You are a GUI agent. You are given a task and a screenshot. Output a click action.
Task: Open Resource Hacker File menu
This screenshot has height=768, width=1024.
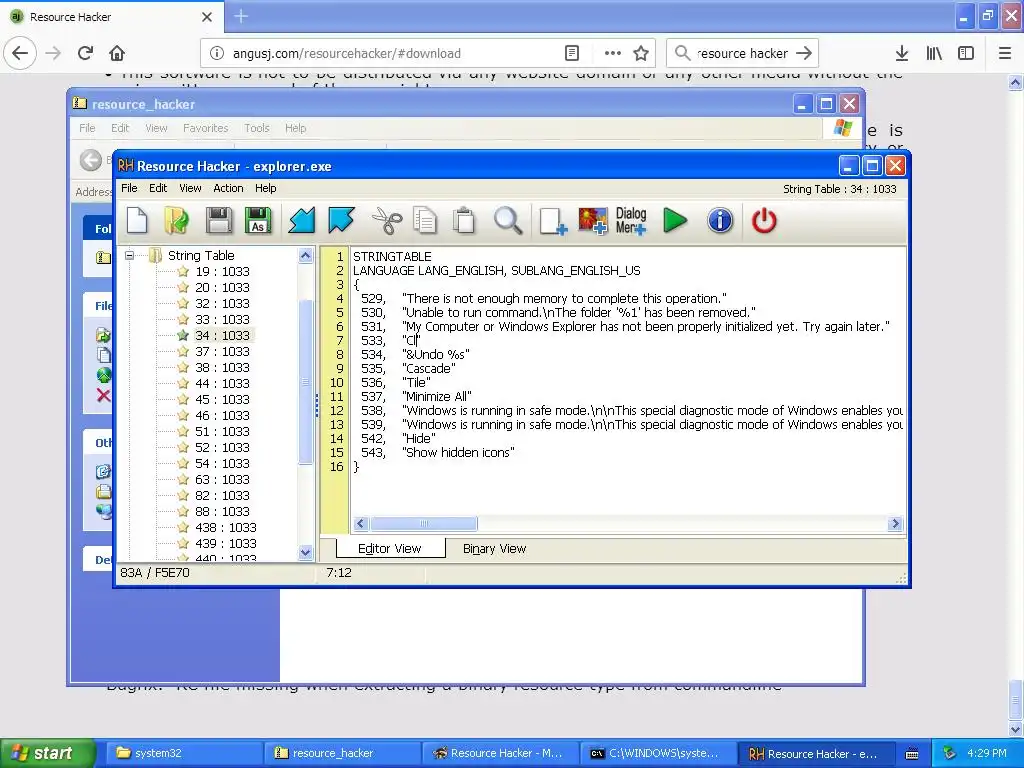coord(129,188)
